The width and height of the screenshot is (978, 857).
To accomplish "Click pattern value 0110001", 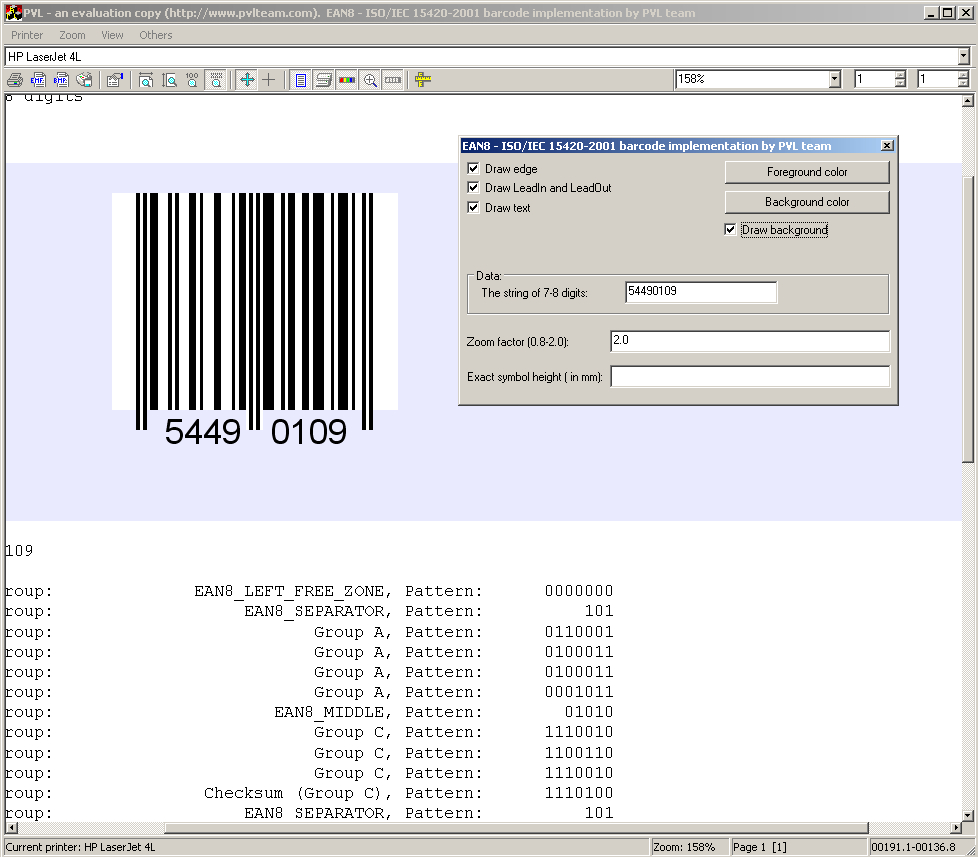I will (579, 632).
